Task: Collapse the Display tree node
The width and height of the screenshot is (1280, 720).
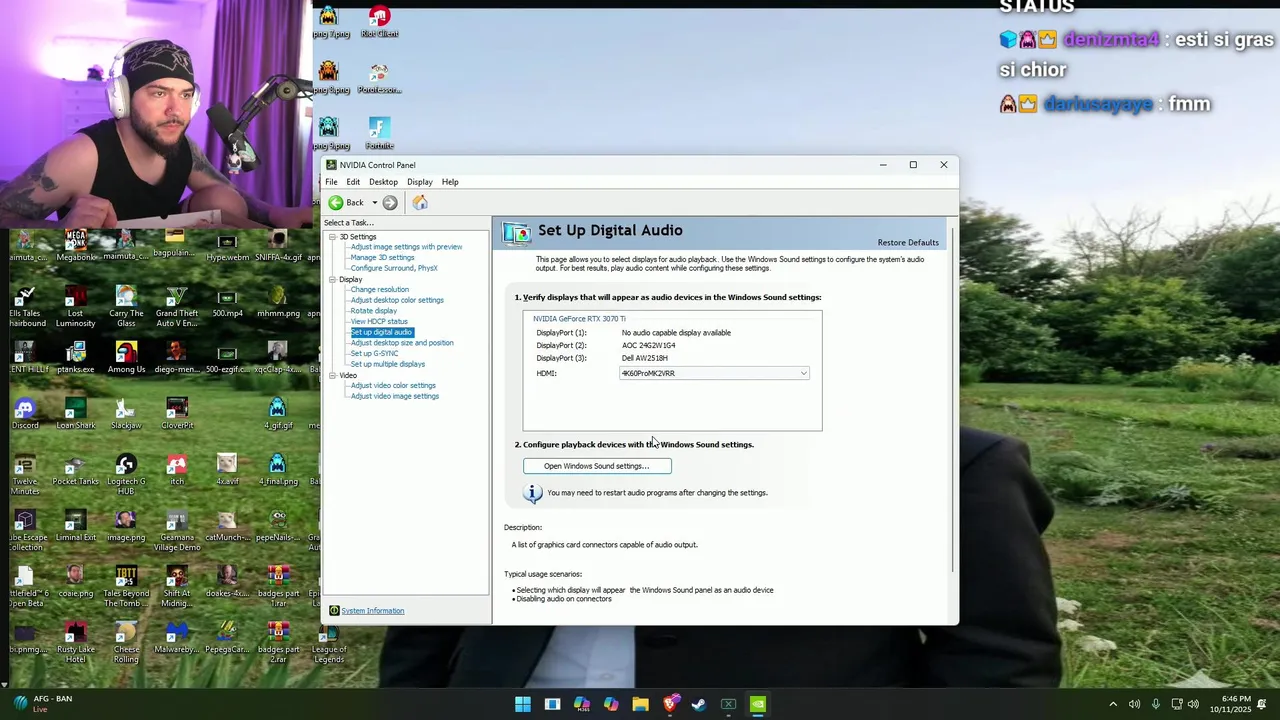Action: pyautogui.click(x=333, y=279)
